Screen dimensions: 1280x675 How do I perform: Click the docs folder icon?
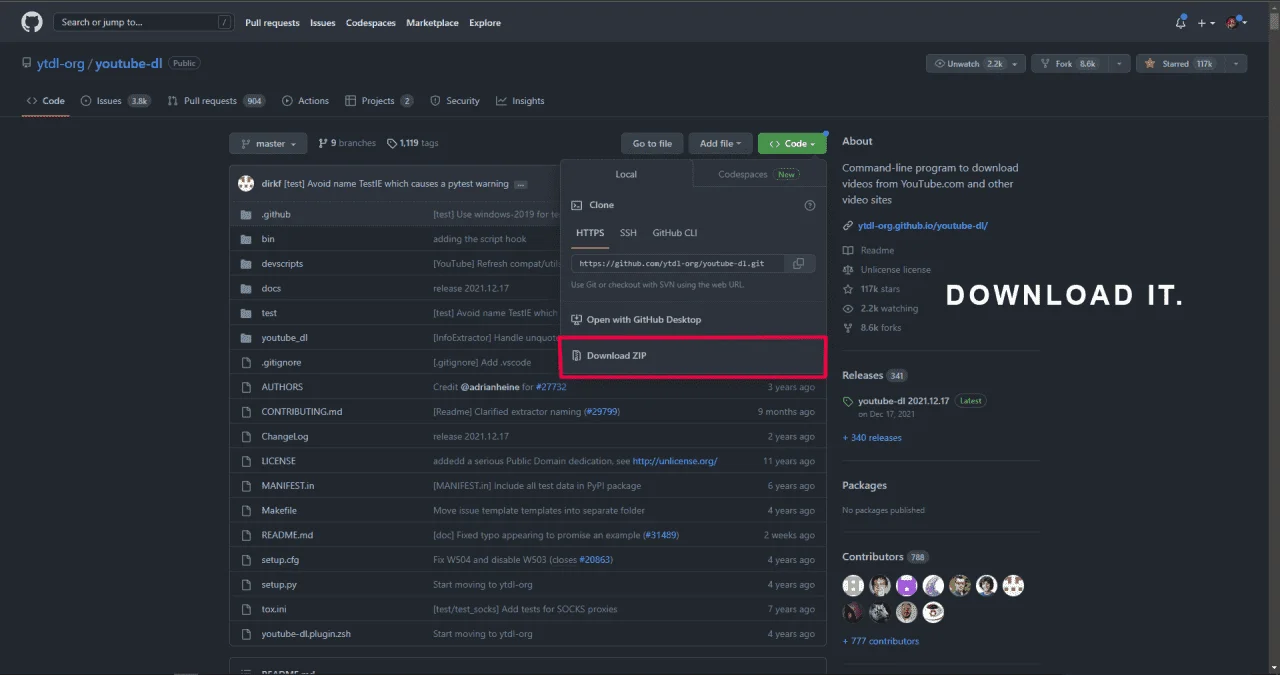pos(245,288)
